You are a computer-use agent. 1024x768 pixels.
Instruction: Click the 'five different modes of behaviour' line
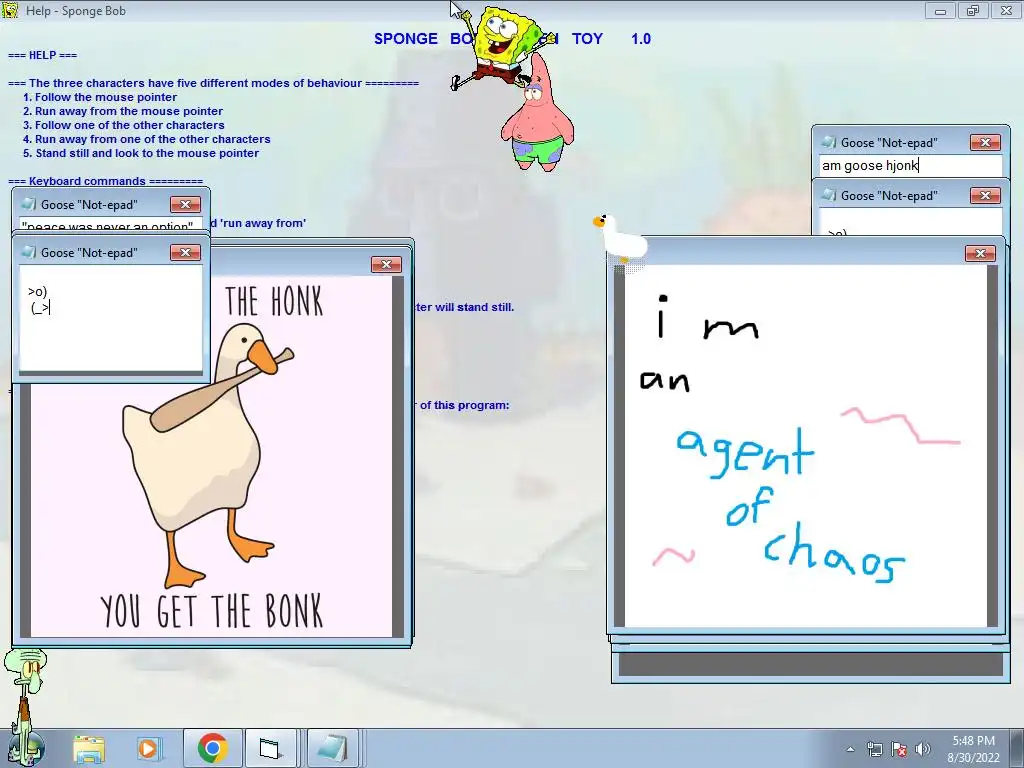(213, 83)
